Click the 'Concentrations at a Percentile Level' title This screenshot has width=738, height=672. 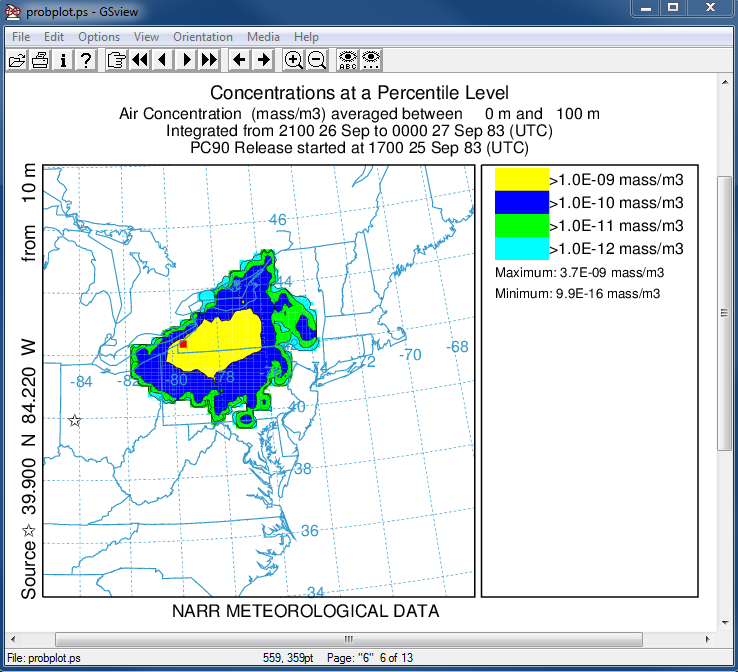click(360, 93)
